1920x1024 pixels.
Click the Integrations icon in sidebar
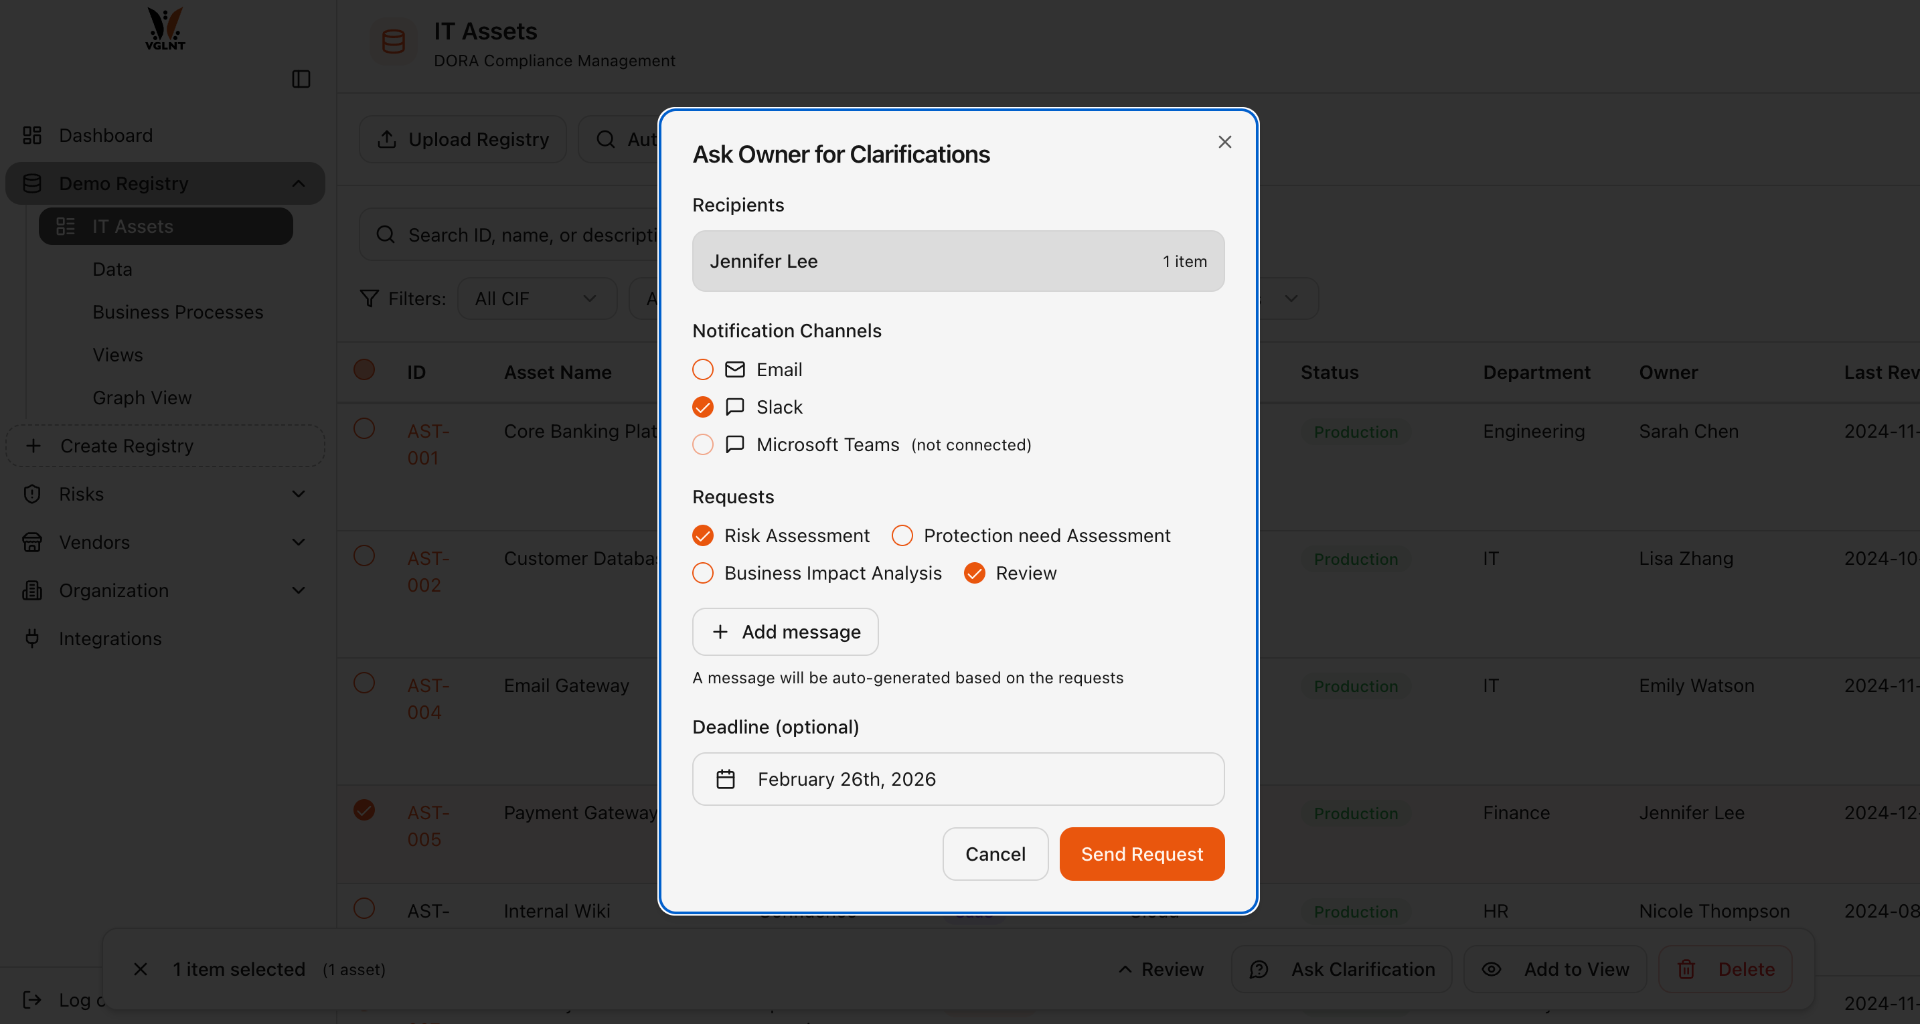coord(32,638)
